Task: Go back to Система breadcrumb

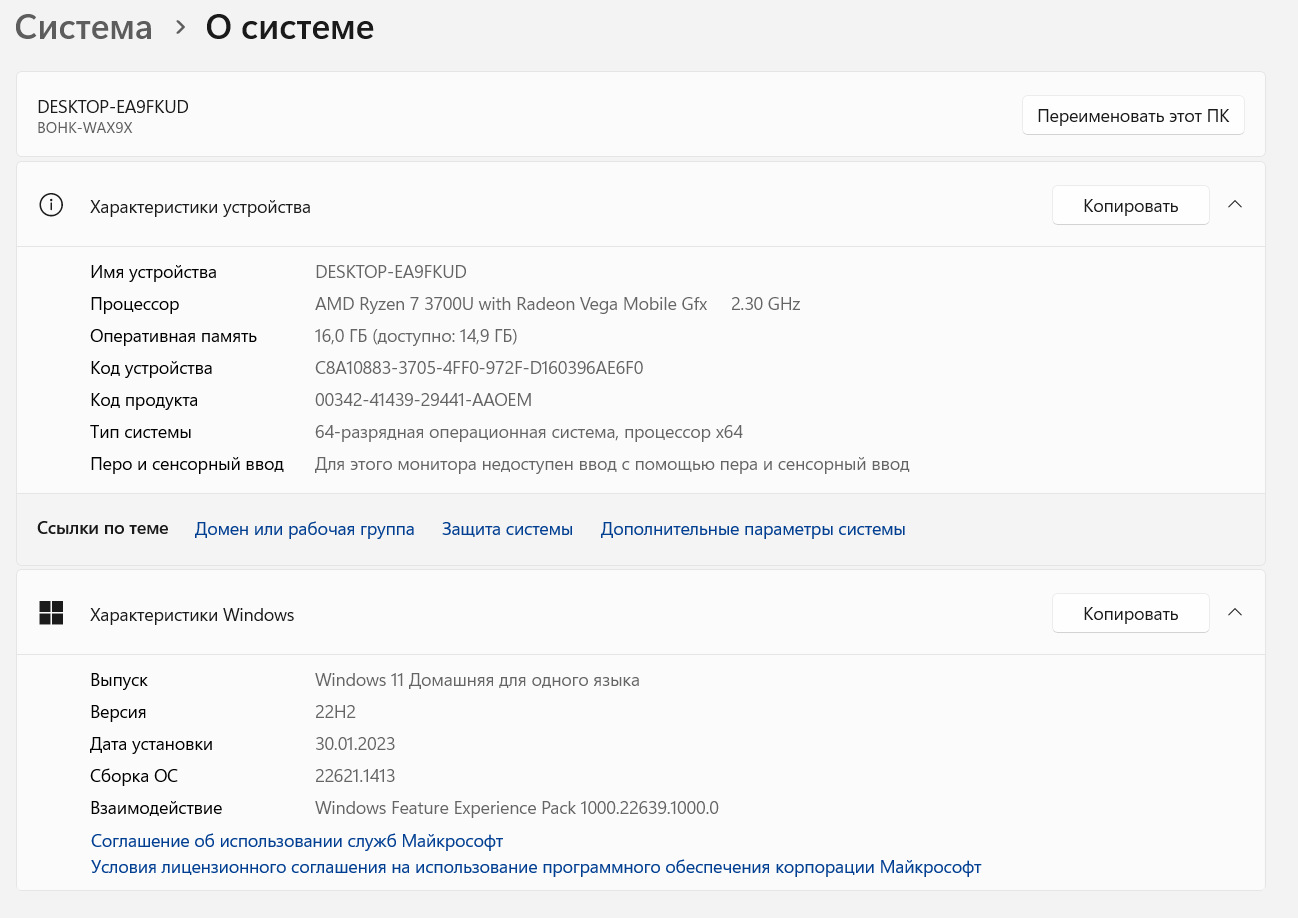Action: (x=84, y=27)
